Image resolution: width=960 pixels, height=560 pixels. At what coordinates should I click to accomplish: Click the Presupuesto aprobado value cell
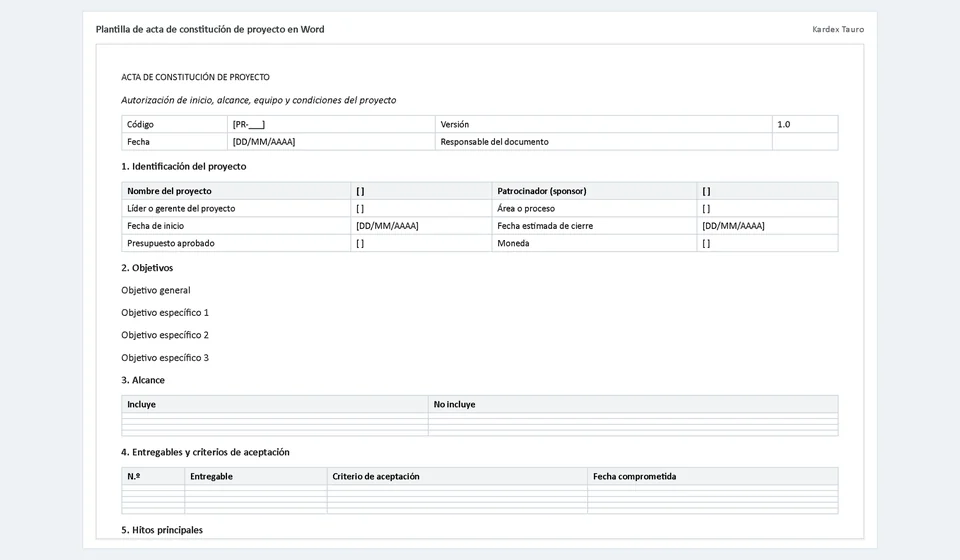pyautogui.click(x=421, y=243)
